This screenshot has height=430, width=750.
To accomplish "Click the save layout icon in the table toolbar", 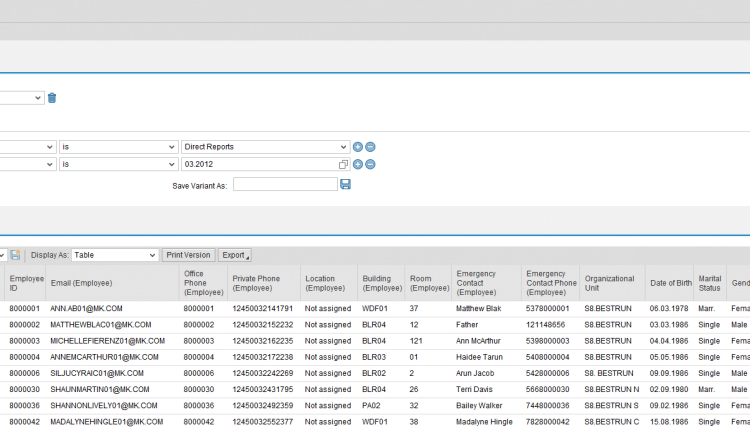I will (15, 255).
